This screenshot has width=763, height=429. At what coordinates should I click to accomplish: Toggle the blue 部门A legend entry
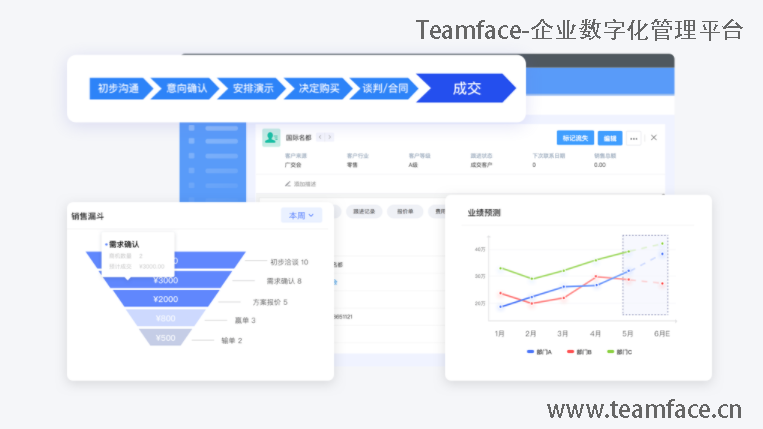click(x=539, y=352)
